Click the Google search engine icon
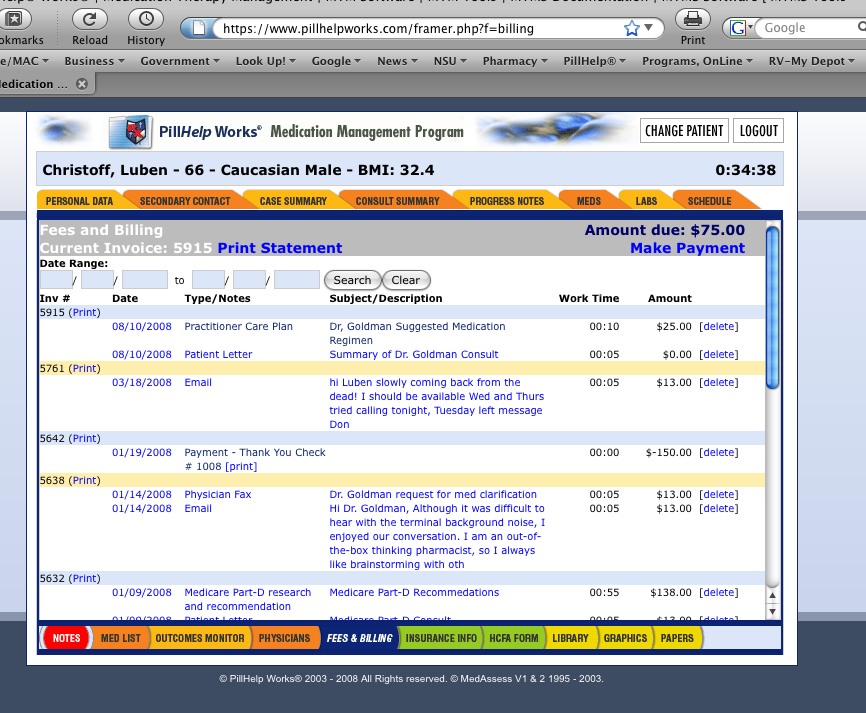 pyautogui.click(x=738, y=29)
